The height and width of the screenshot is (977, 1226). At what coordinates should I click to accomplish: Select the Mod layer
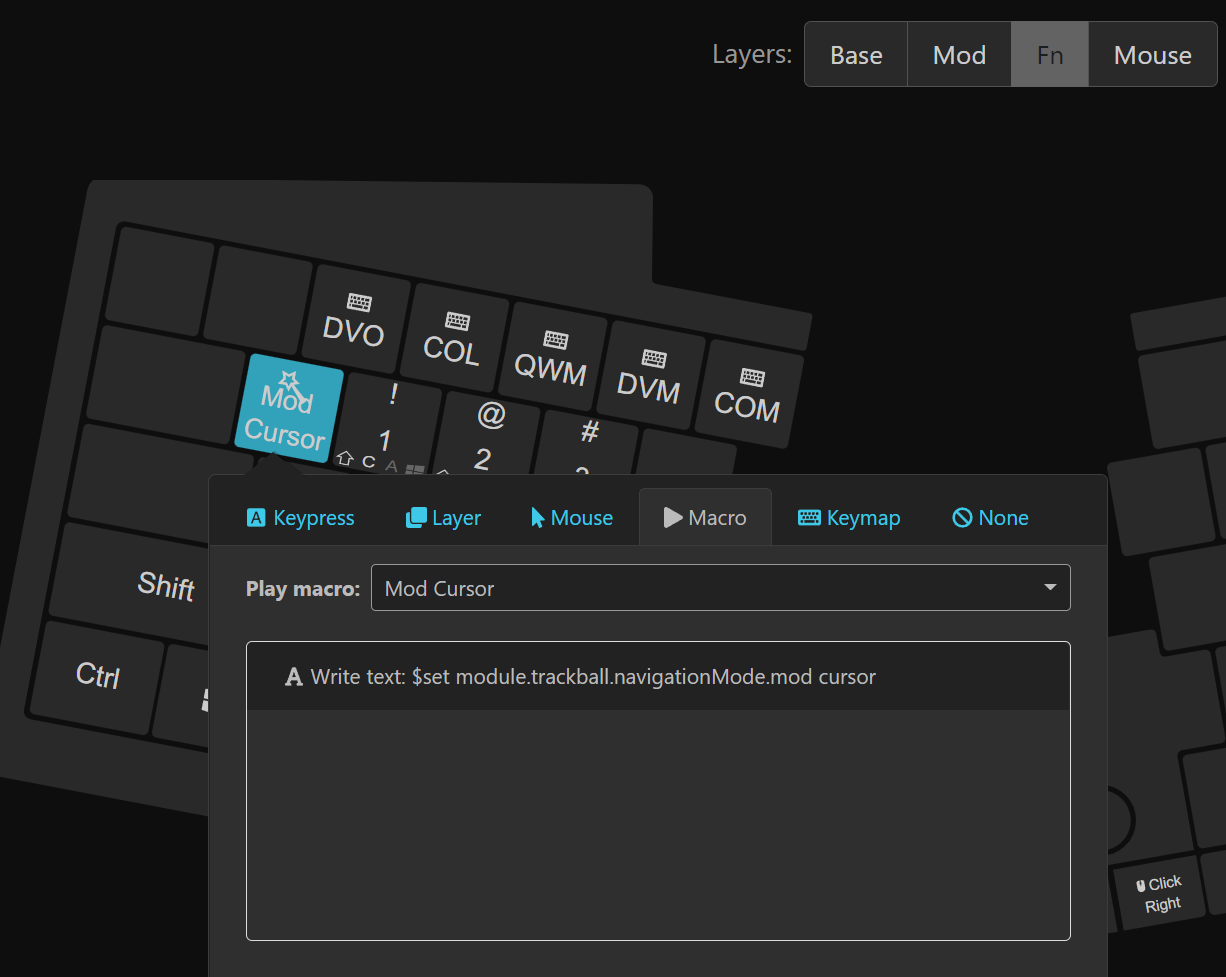(x=958, y=54)
